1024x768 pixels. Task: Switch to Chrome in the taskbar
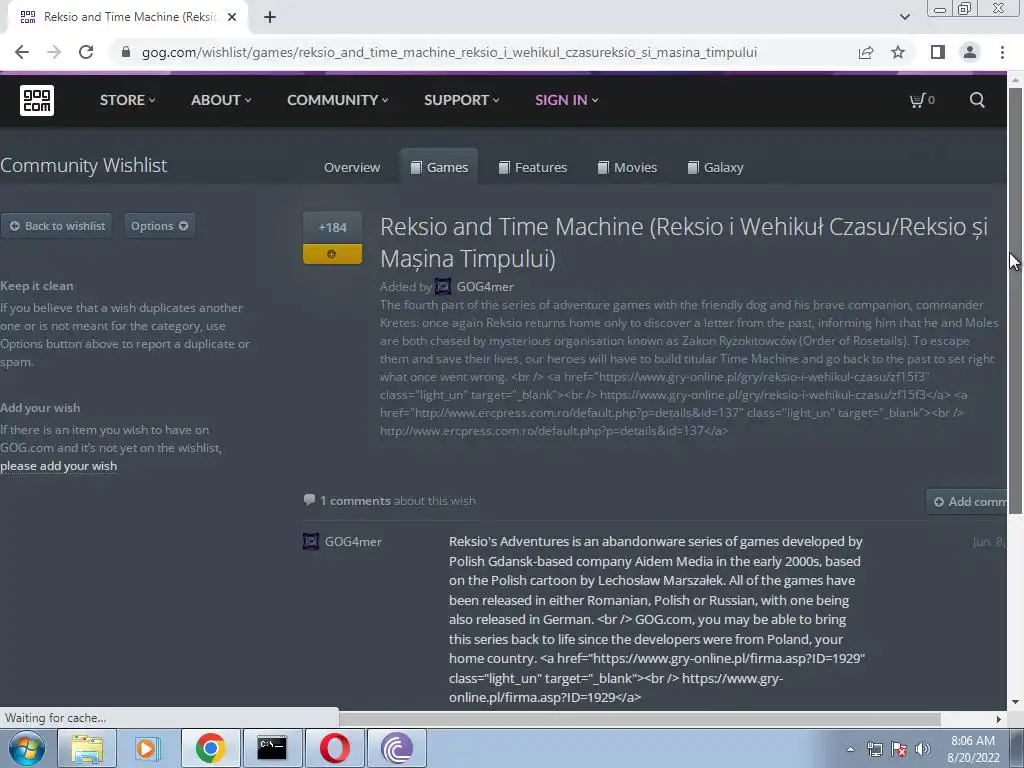pyautogui.click(x=210, y=748)
